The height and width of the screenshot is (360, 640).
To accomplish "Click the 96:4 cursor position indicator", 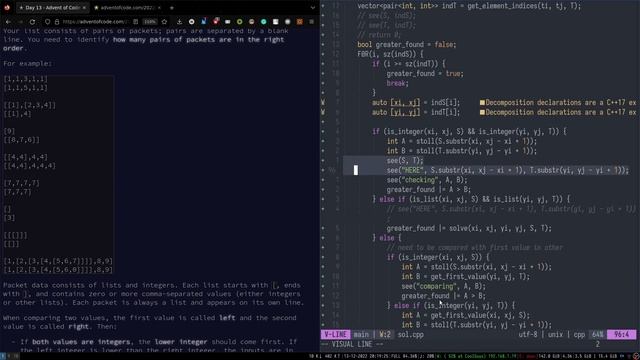I will (x=621, y=335).
